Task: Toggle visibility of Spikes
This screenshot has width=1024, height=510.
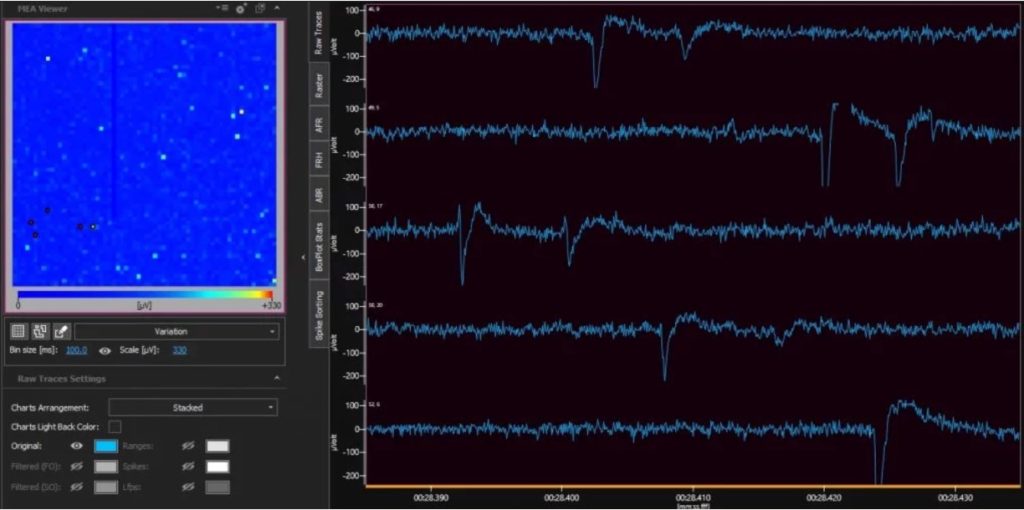Action: pos(188,467)
